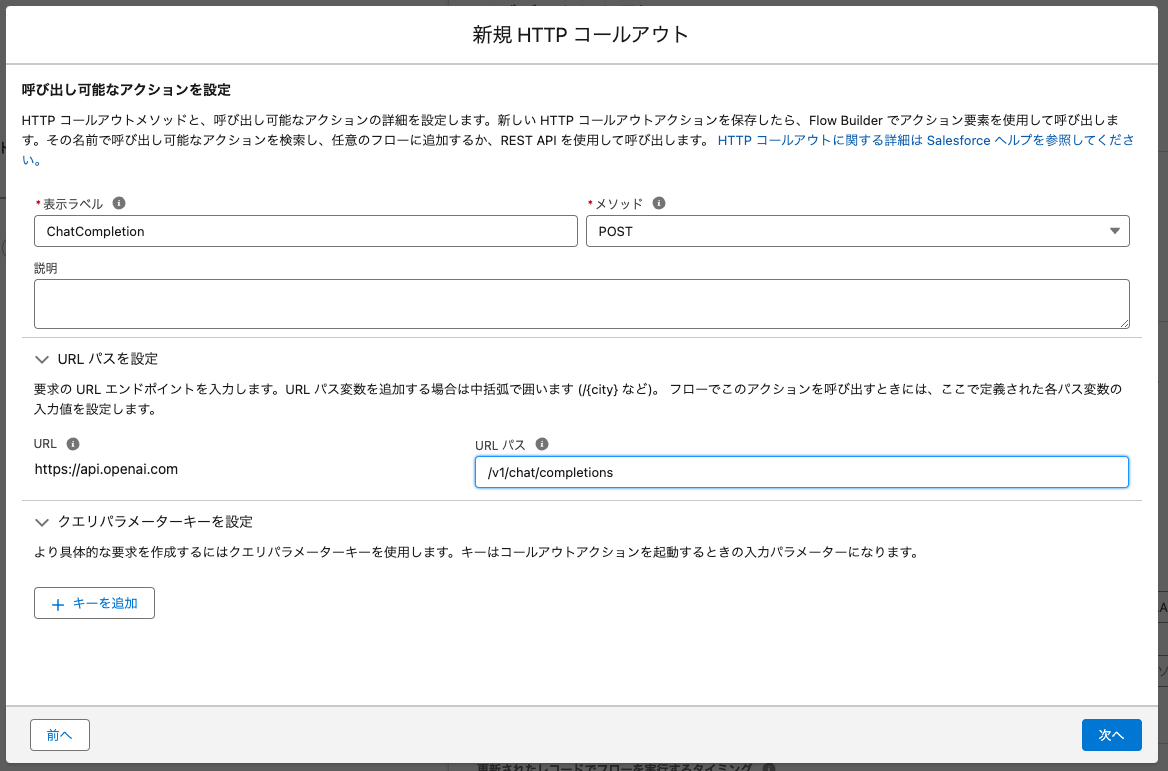
Task: Open the メソッド POST dropdown
Action: [857, 231]
